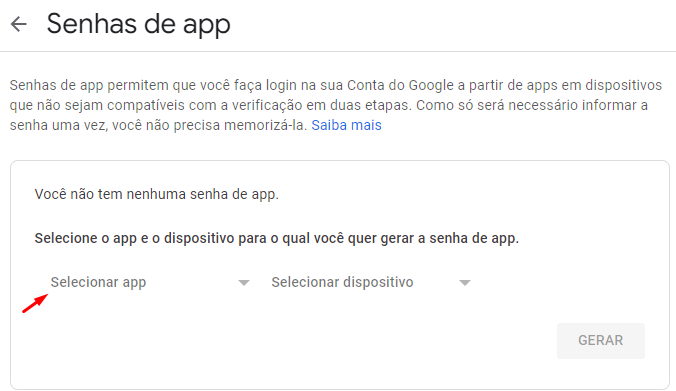Open the Selecionar app dropdown
The width and height of the screenshot is (676, 391).
coord(150,282)
